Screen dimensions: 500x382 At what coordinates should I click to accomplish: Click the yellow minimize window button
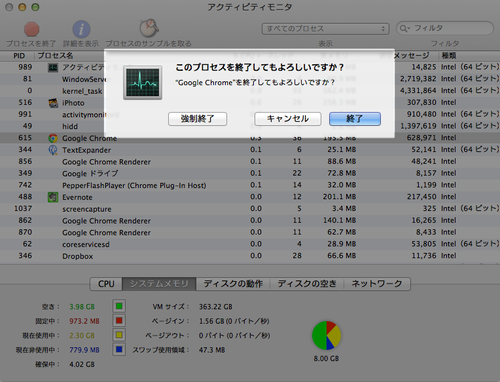tap(22, 7)
